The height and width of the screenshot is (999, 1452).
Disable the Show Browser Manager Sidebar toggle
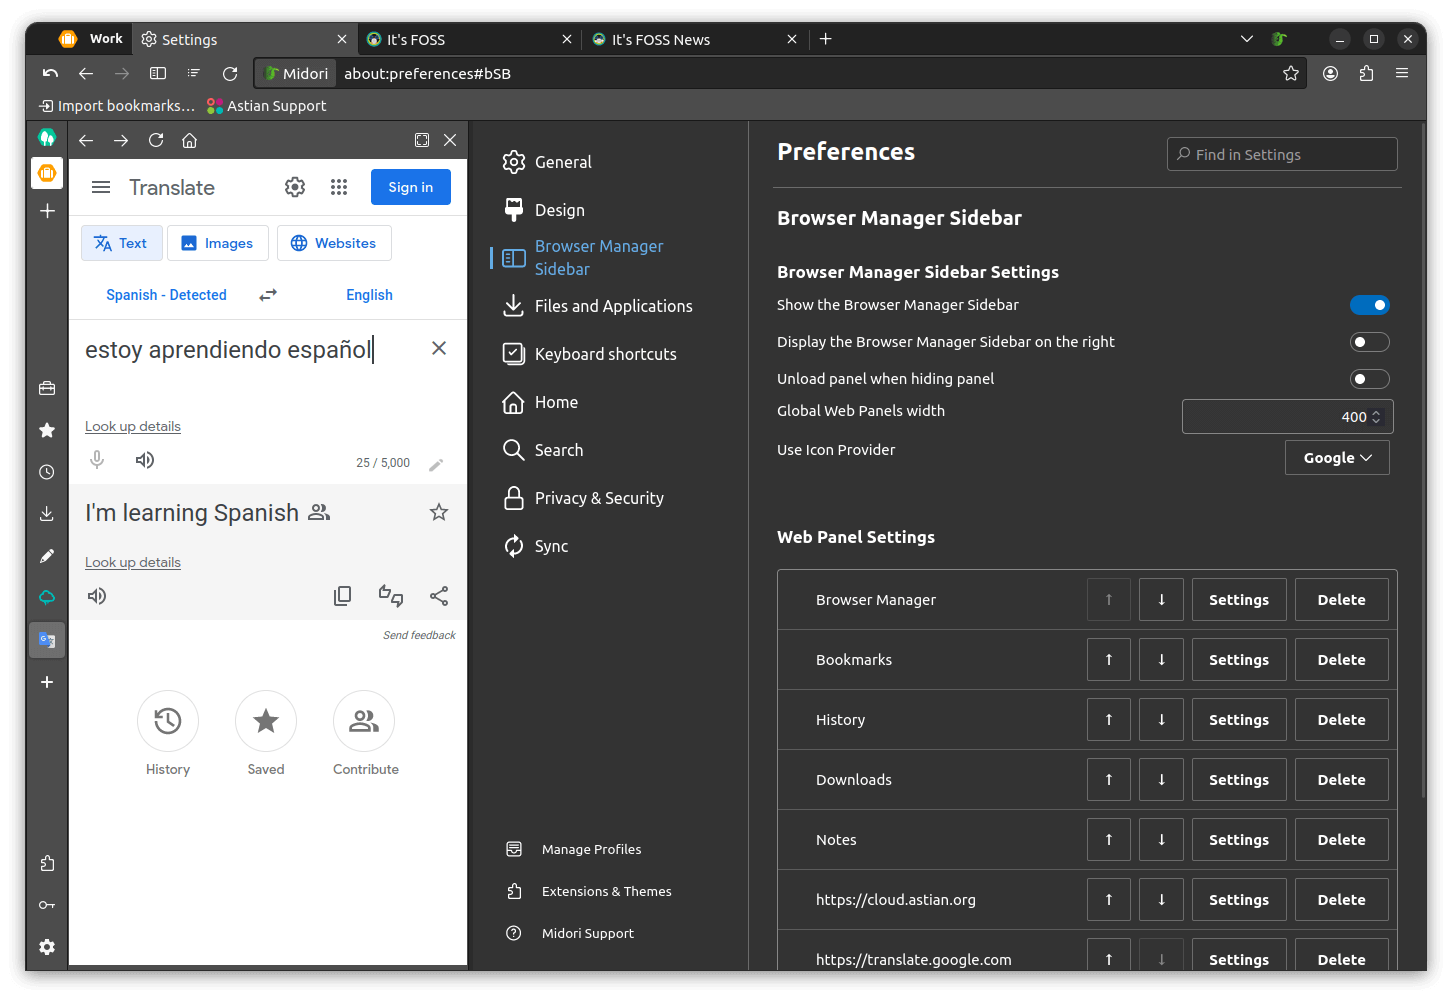[1370, 304]
